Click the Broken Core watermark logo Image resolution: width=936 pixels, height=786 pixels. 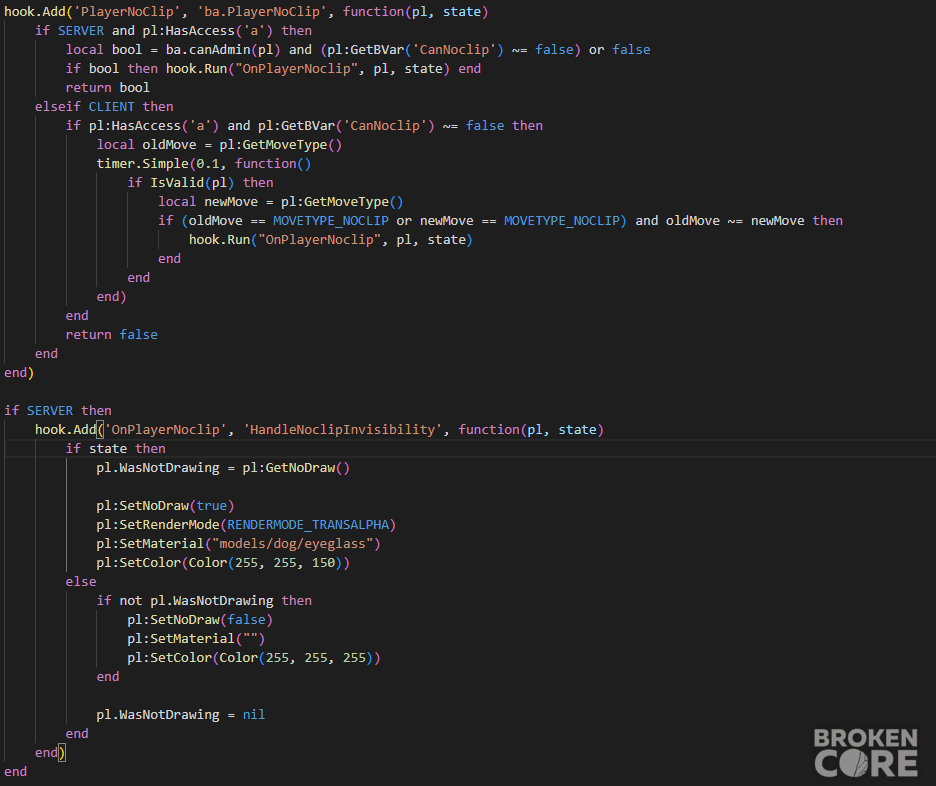click(x=866, y=753)
